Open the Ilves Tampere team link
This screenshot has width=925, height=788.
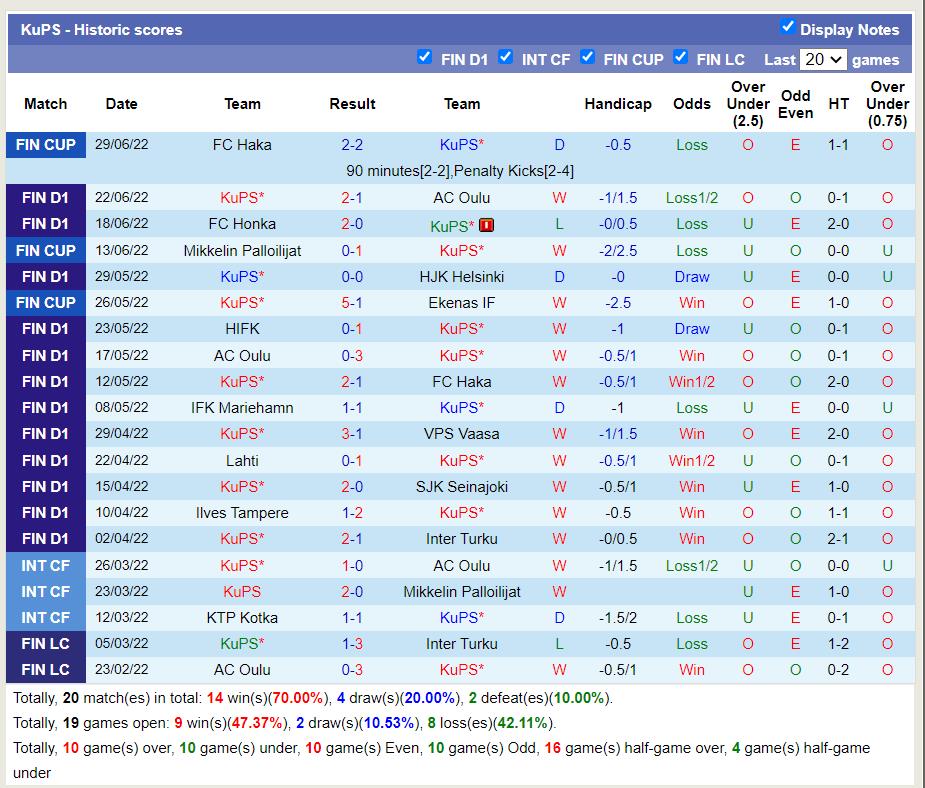(242, 513)
